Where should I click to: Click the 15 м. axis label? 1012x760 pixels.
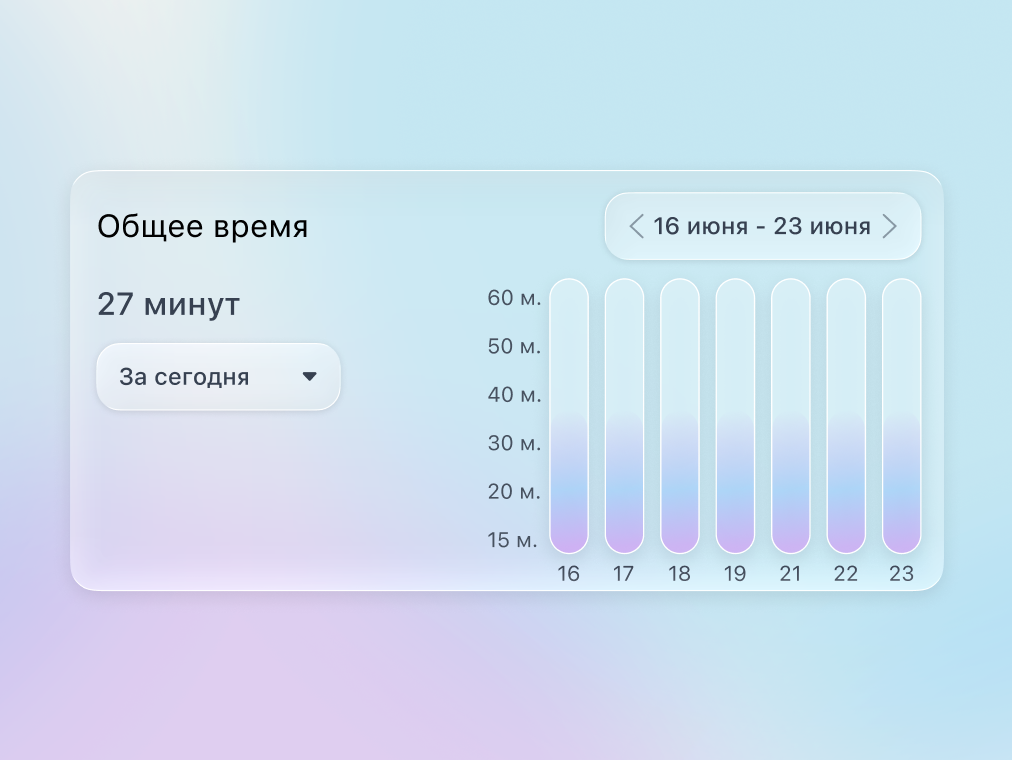tap(512, 540)
